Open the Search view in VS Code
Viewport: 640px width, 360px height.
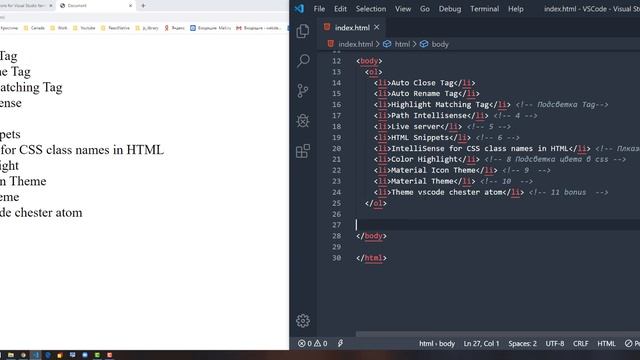point(303,61)
